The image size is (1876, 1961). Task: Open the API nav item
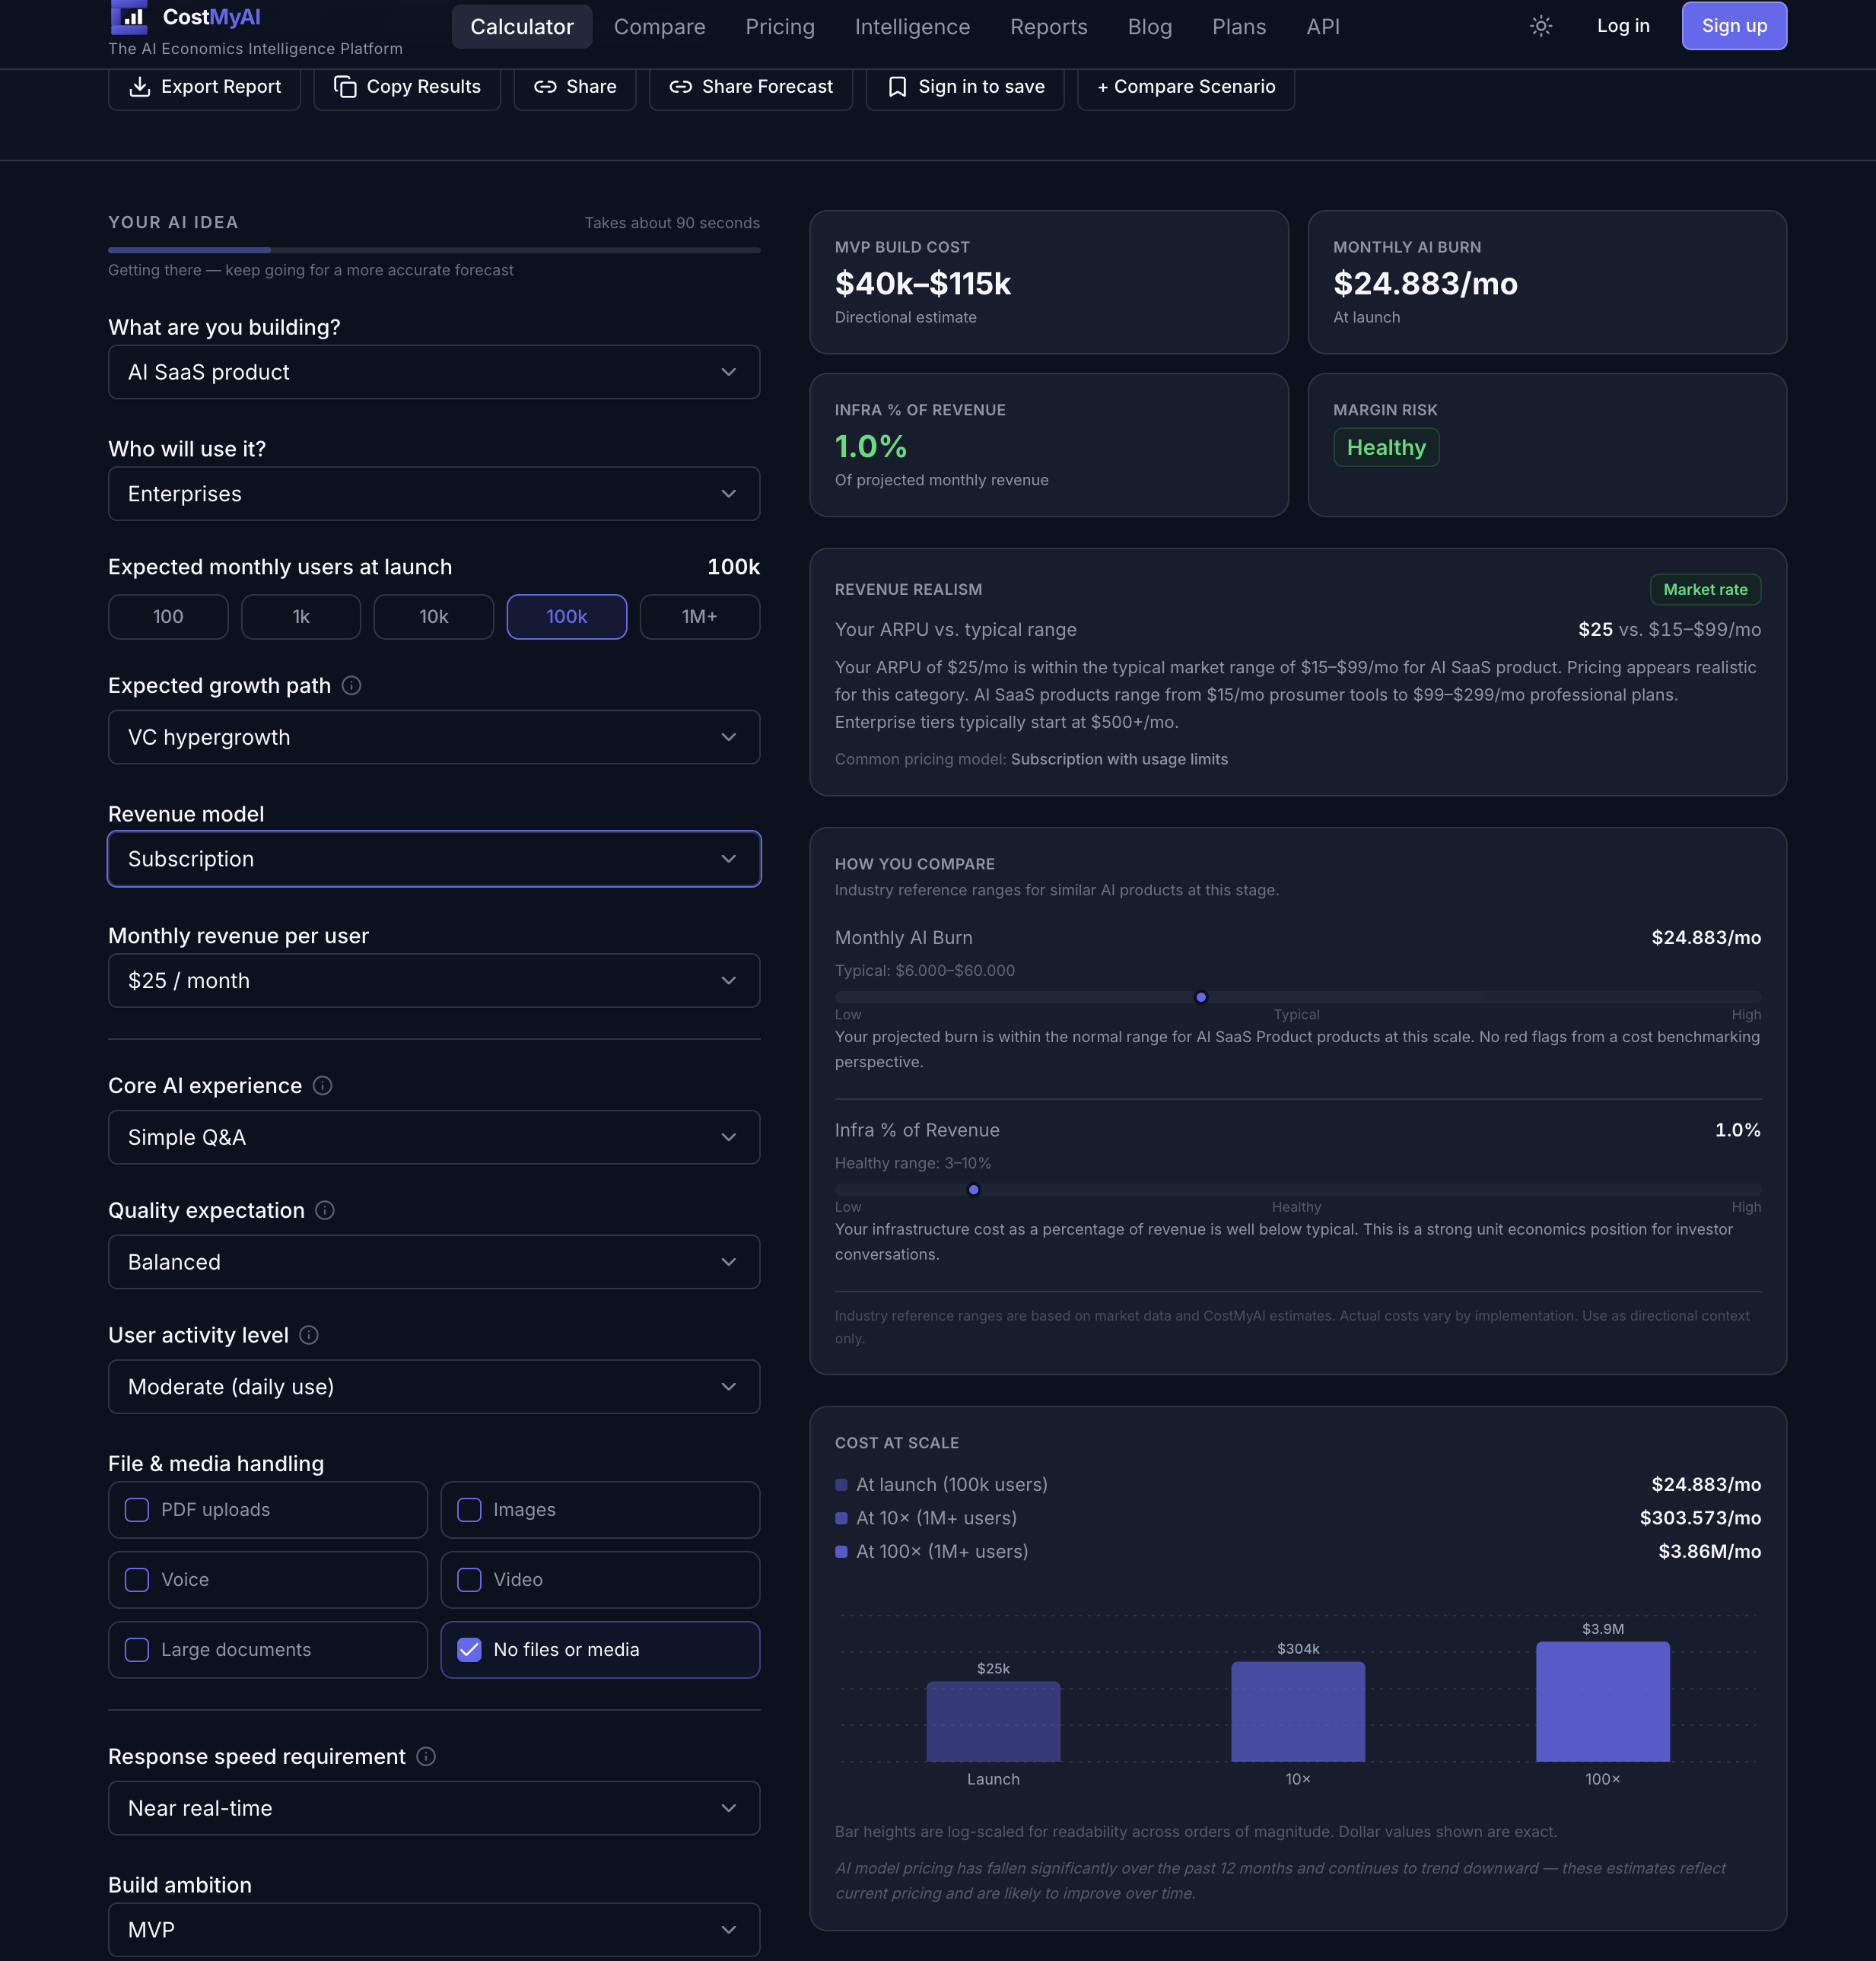coord(1323,27)
